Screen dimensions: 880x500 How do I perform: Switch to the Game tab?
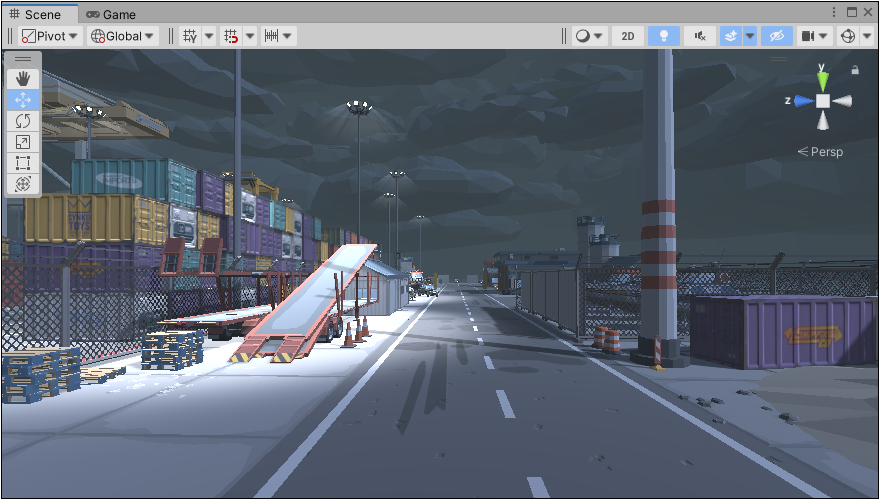[110, 15]
